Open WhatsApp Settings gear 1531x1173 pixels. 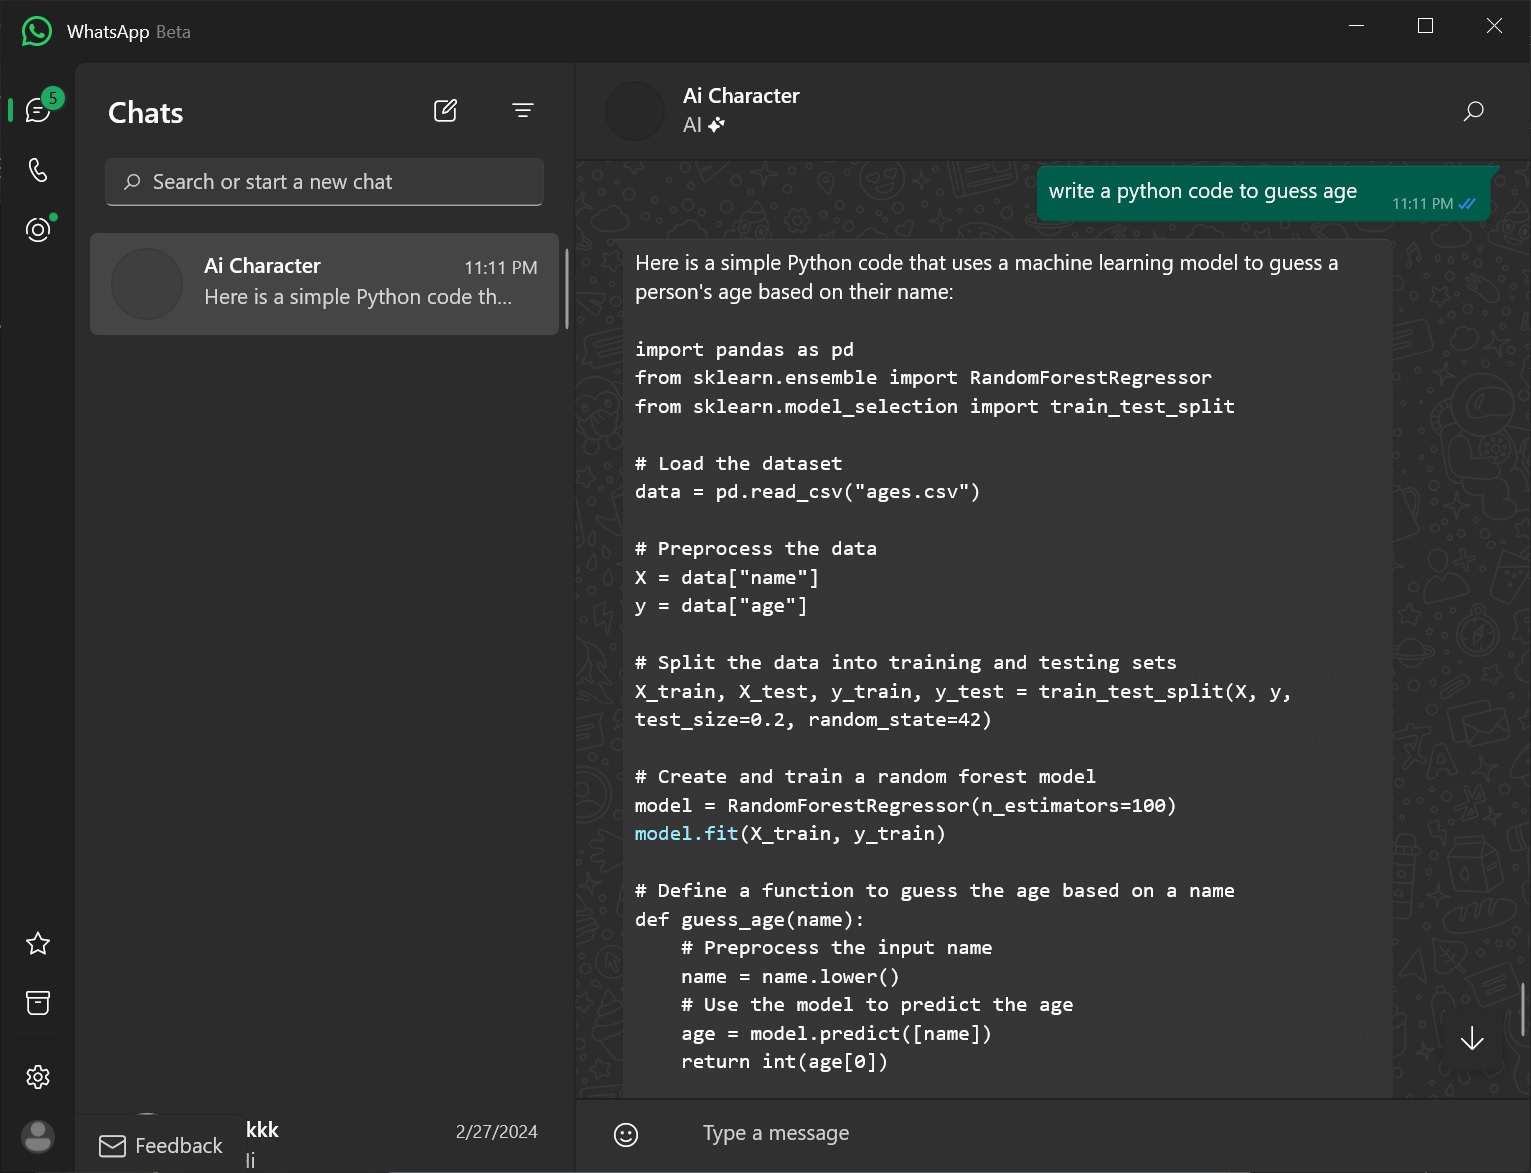point(38,1077)
